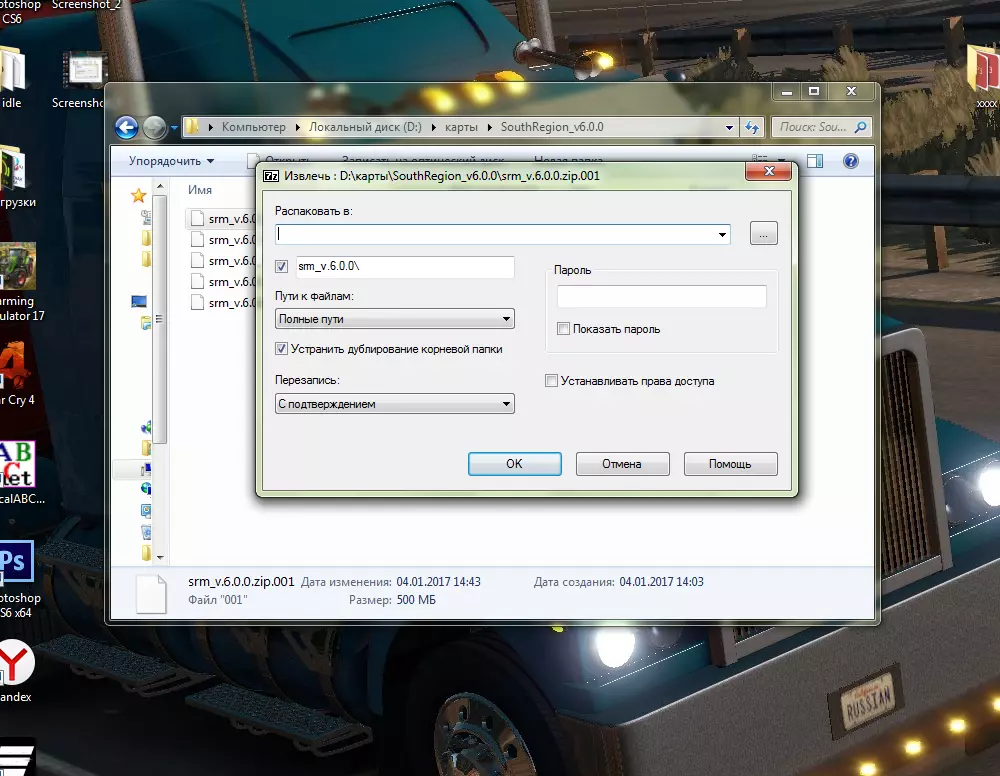The image size is (1000, 776).
Task: Click into the 'Пароль' password field
Action: point(661,296)
